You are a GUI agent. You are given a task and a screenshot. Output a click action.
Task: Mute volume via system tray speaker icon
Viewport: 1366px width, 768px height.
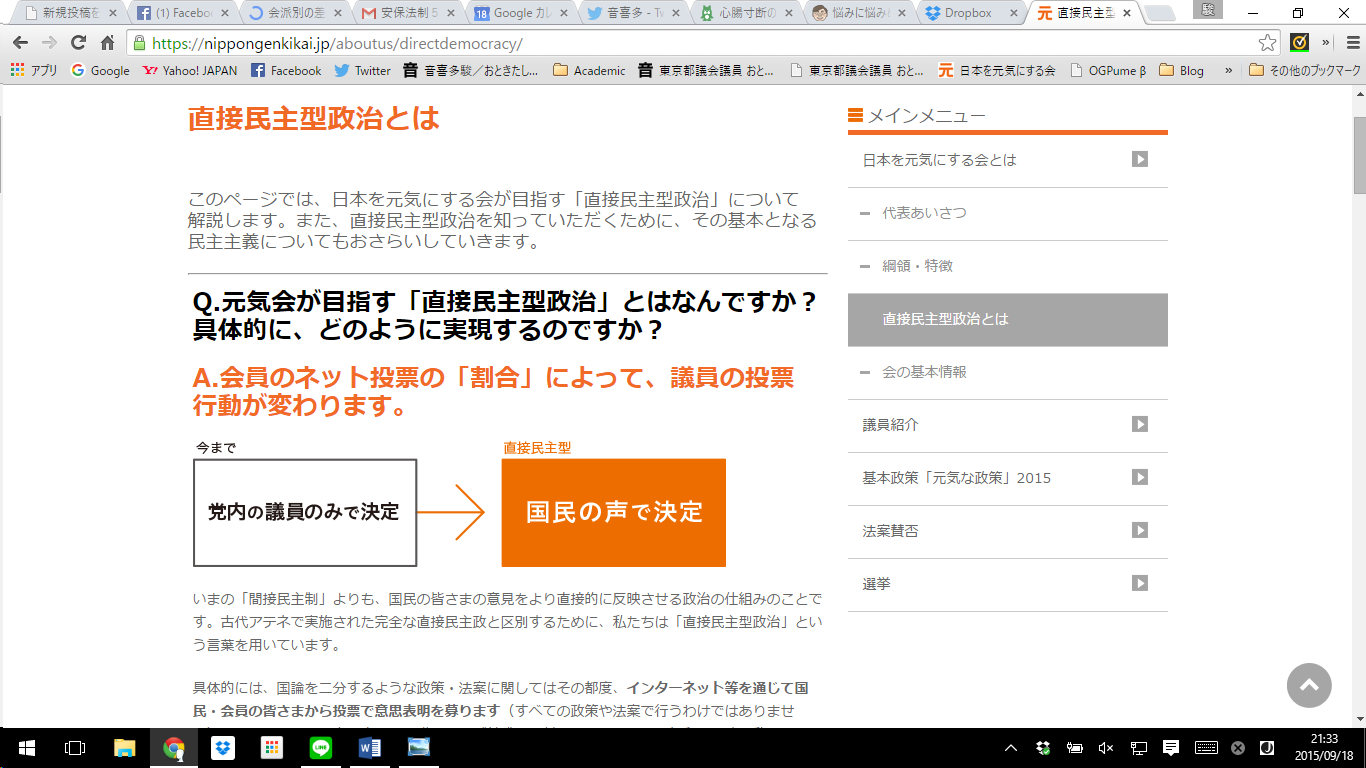pos(1105,748)
